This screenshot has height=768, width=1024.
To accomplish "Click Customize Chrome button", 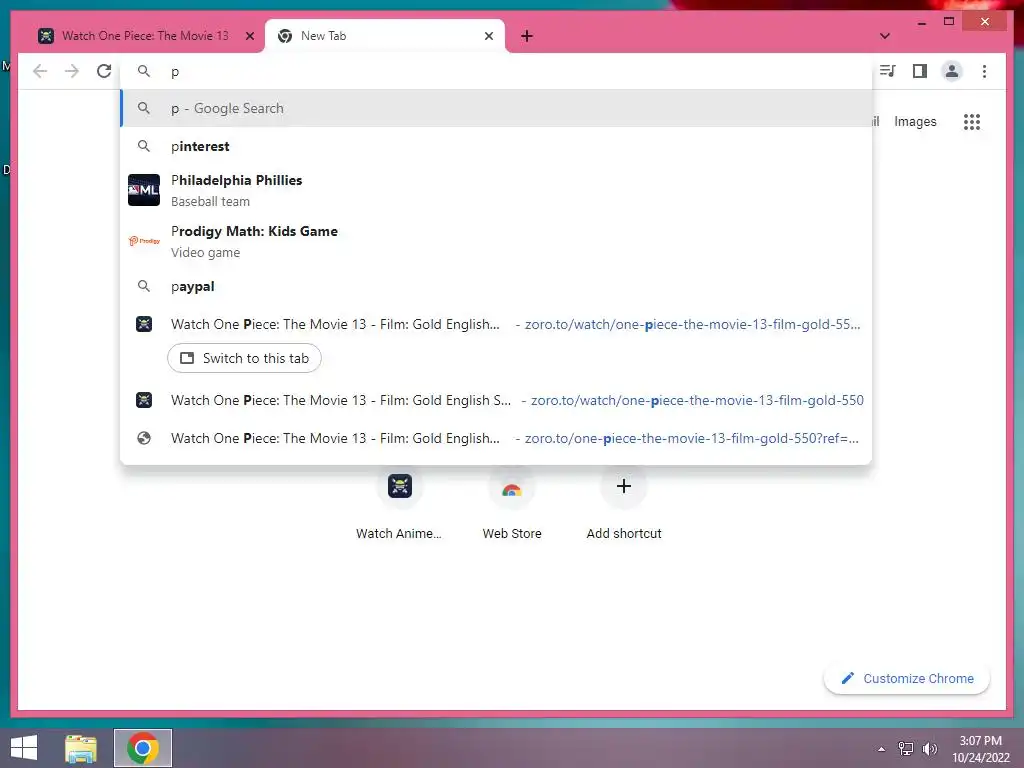I will [x=907, y=679].
